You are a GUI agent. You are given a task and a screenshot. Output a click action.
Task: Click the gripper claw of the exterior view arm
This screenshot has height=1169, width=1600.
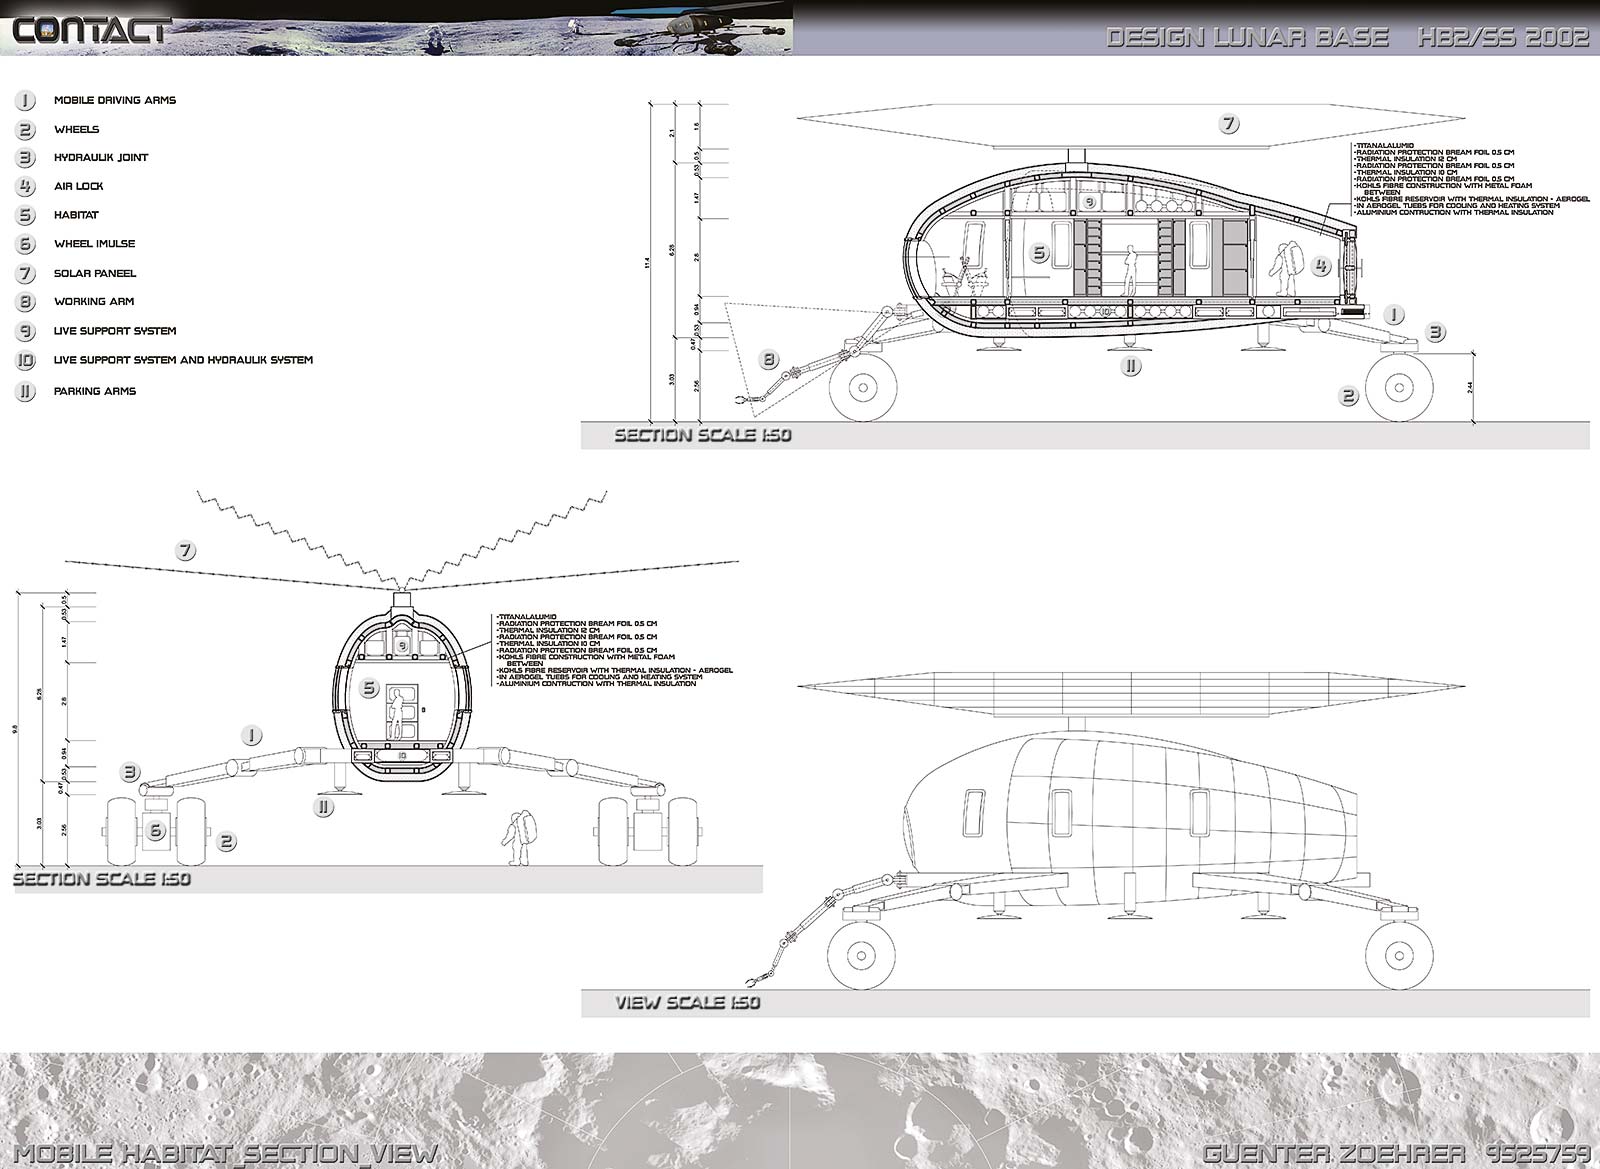[751, 981]
